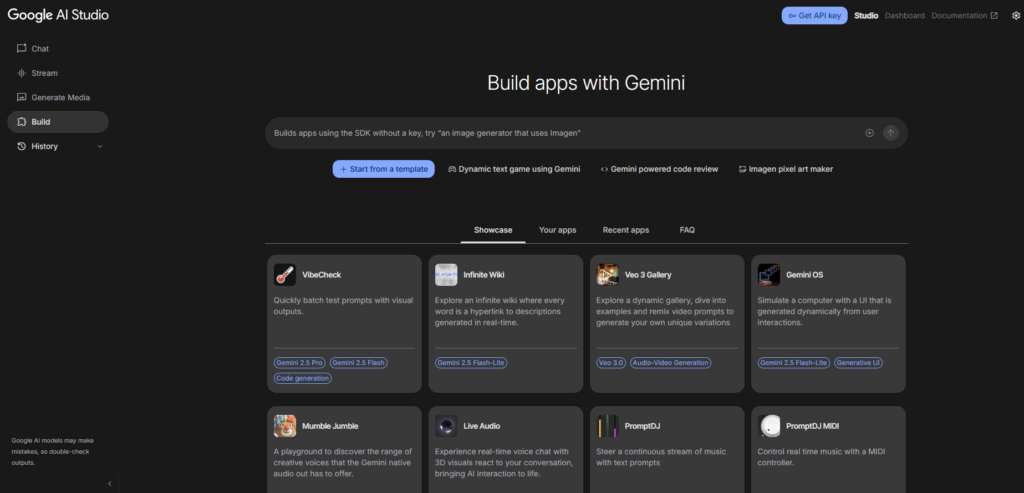The image size is (1024, 493).
Task: Click the Generative UI tag
Action: click(858, 363)
